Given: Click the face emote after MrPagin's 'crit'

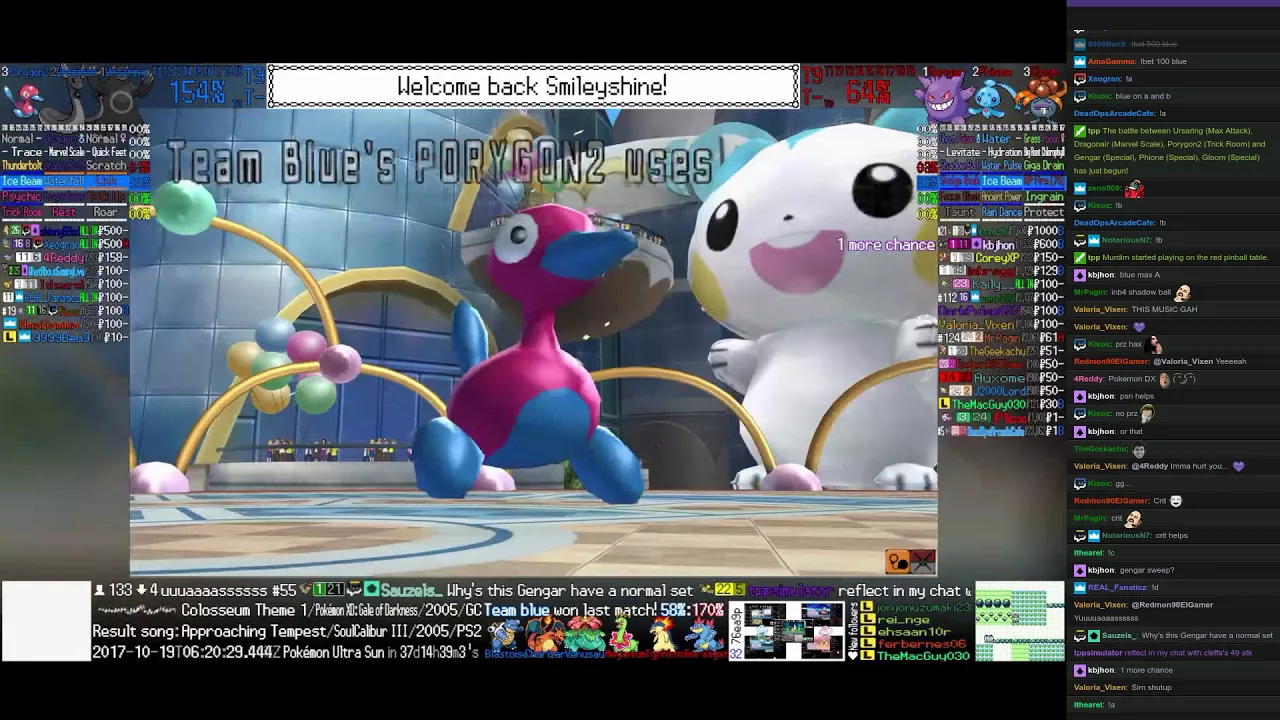Looking at the screenshot, I should click(1133, 518).
